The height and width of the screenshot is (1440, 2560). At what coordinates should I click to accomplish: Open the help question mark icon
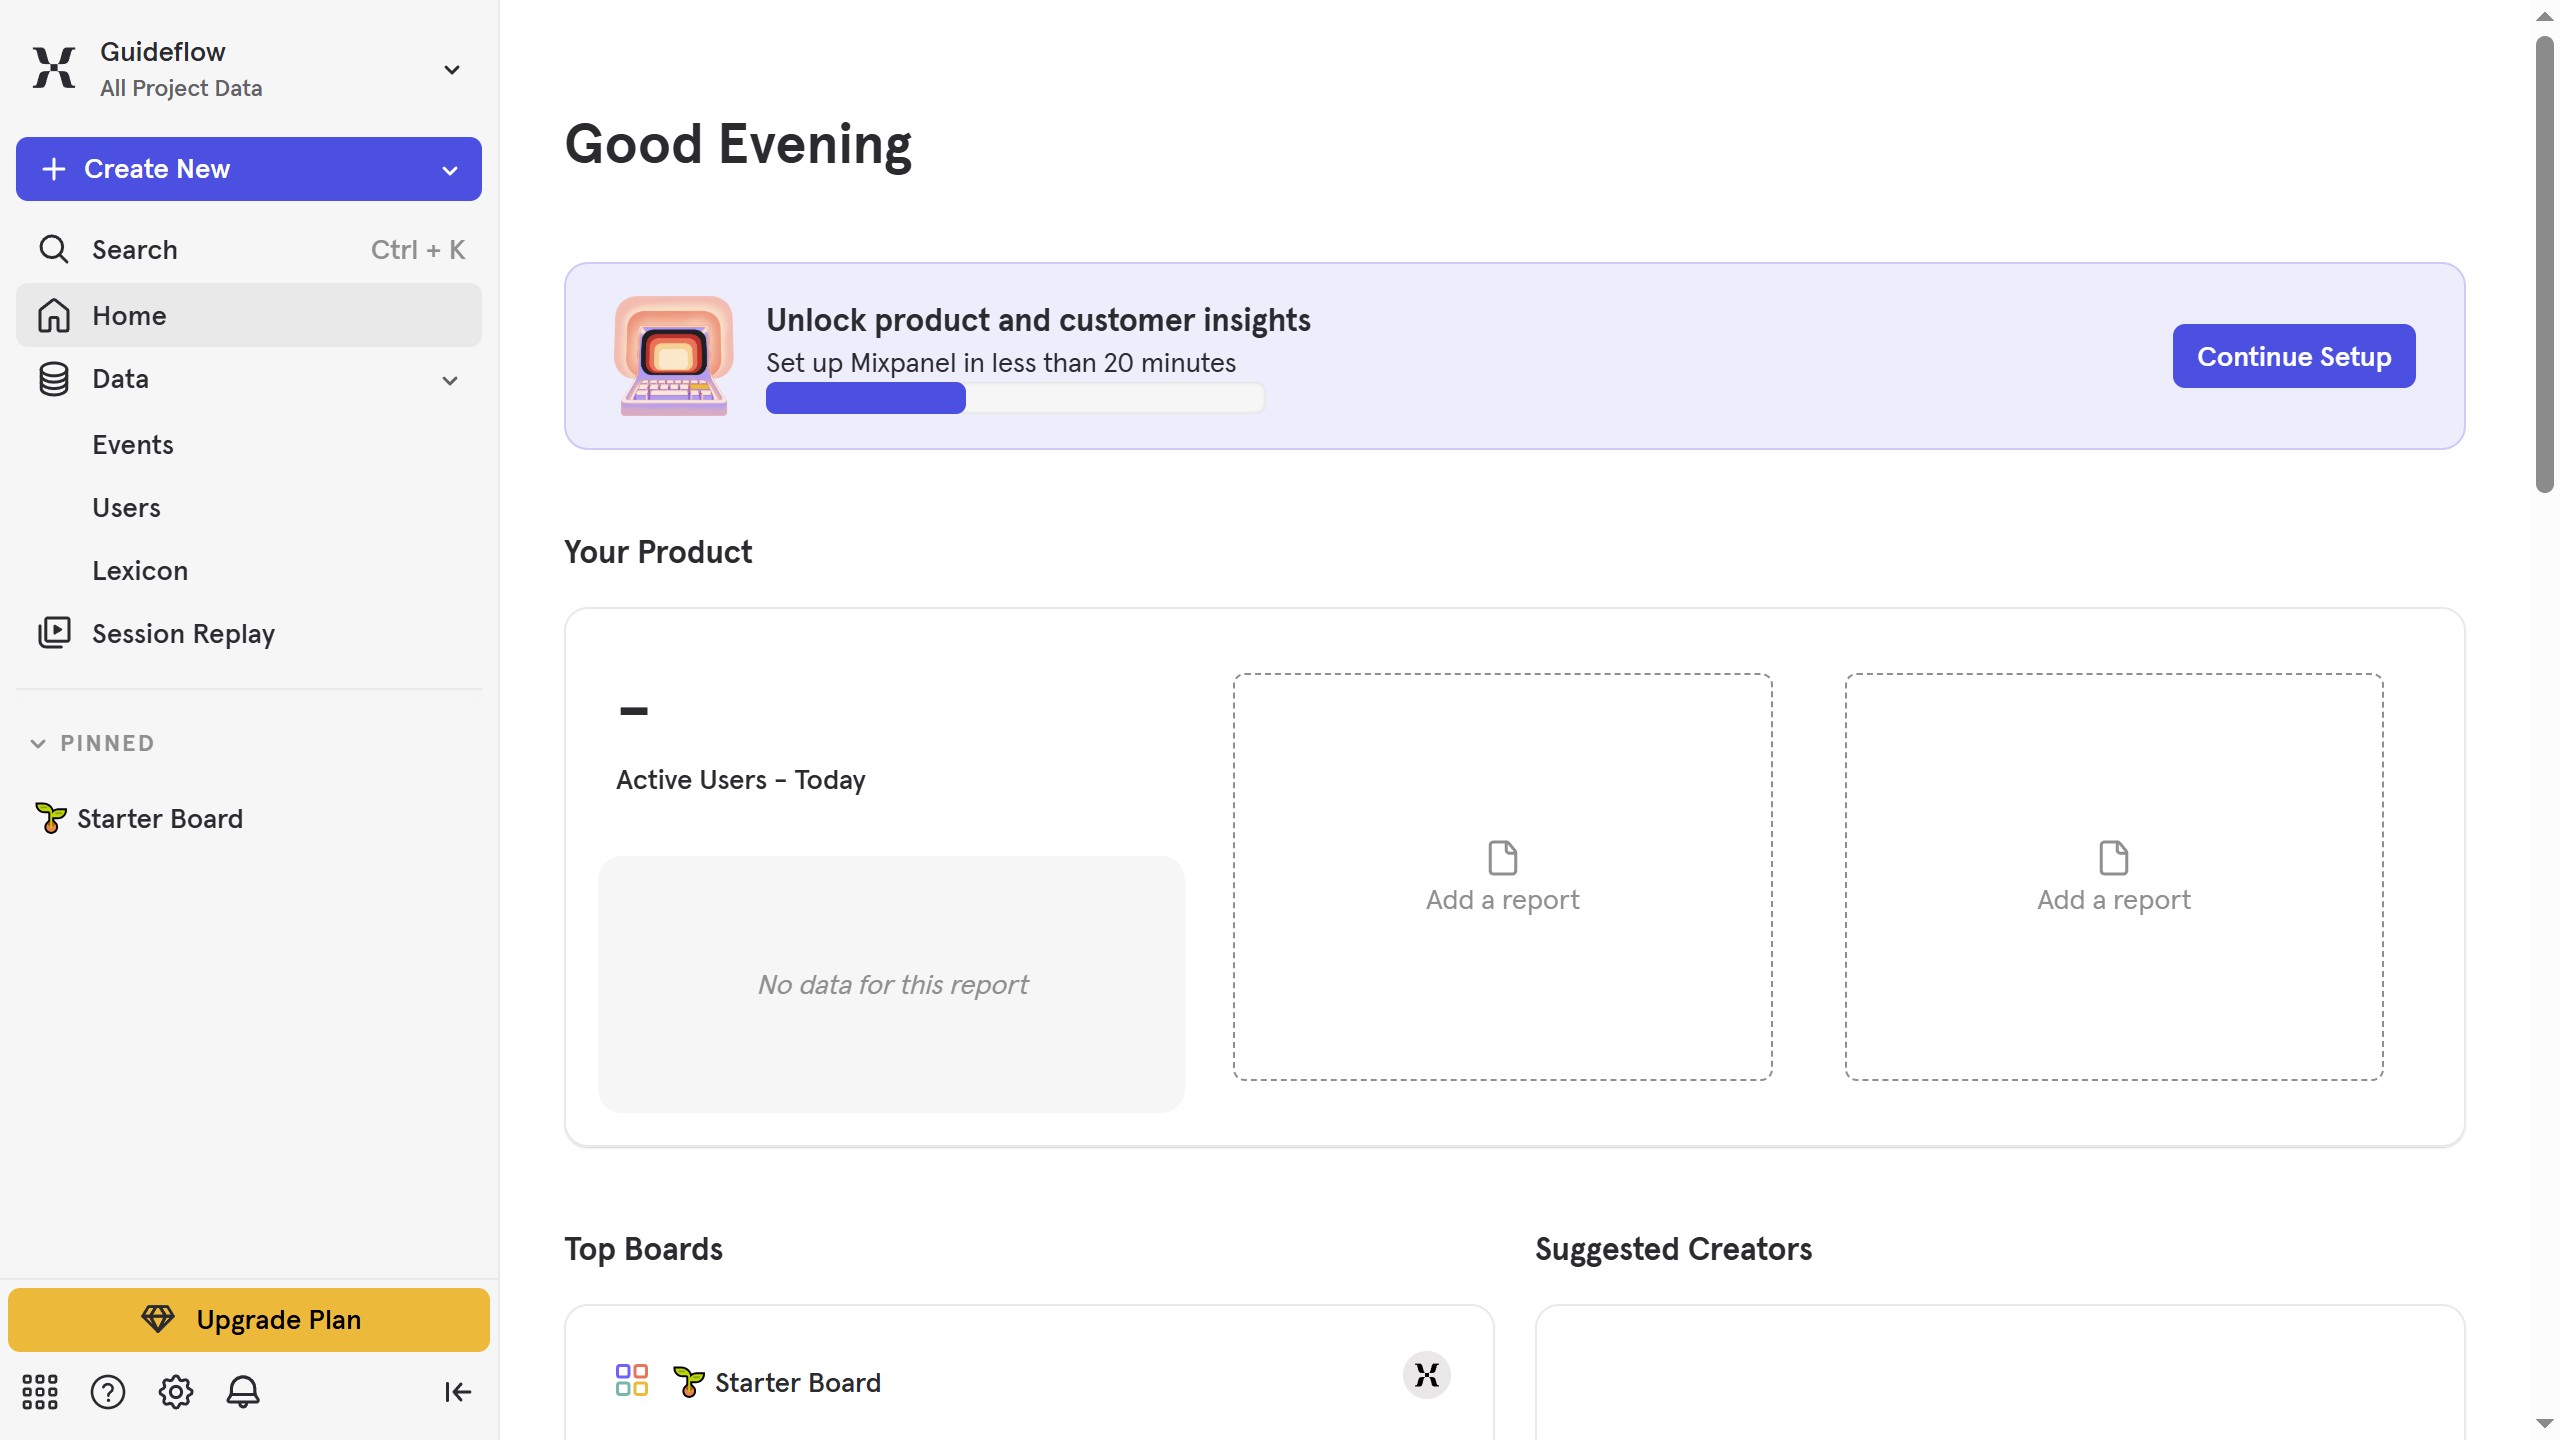[x=108, y=1391]
